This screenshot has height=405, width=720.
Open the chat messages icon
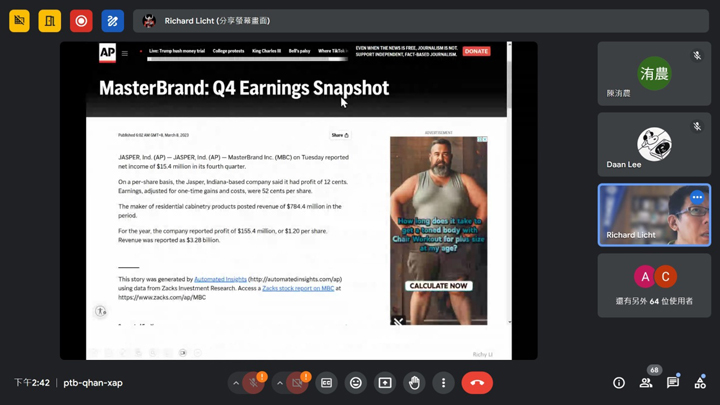[673, 383]
